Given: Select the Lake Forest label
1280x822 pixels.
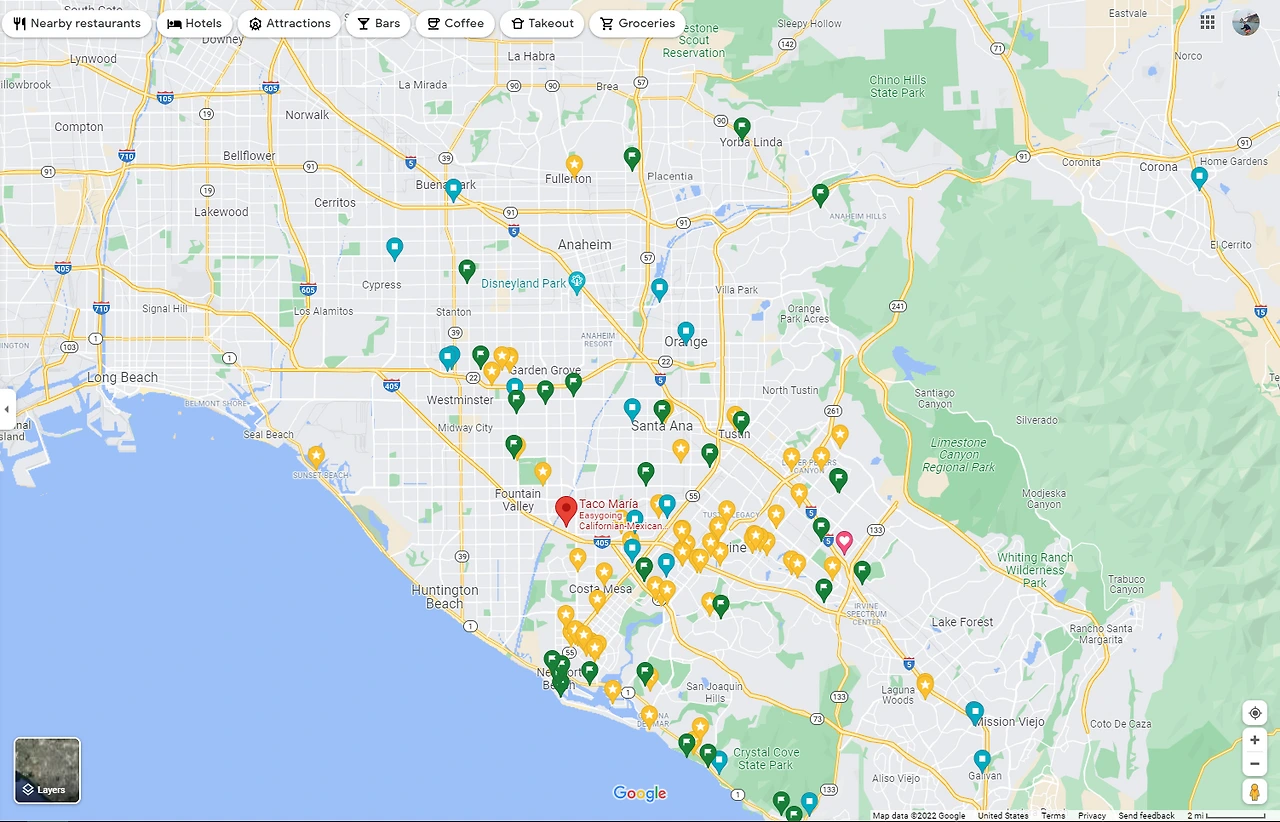Looking at the screenshot, I should pyautogui.click(x=962, y=622).
